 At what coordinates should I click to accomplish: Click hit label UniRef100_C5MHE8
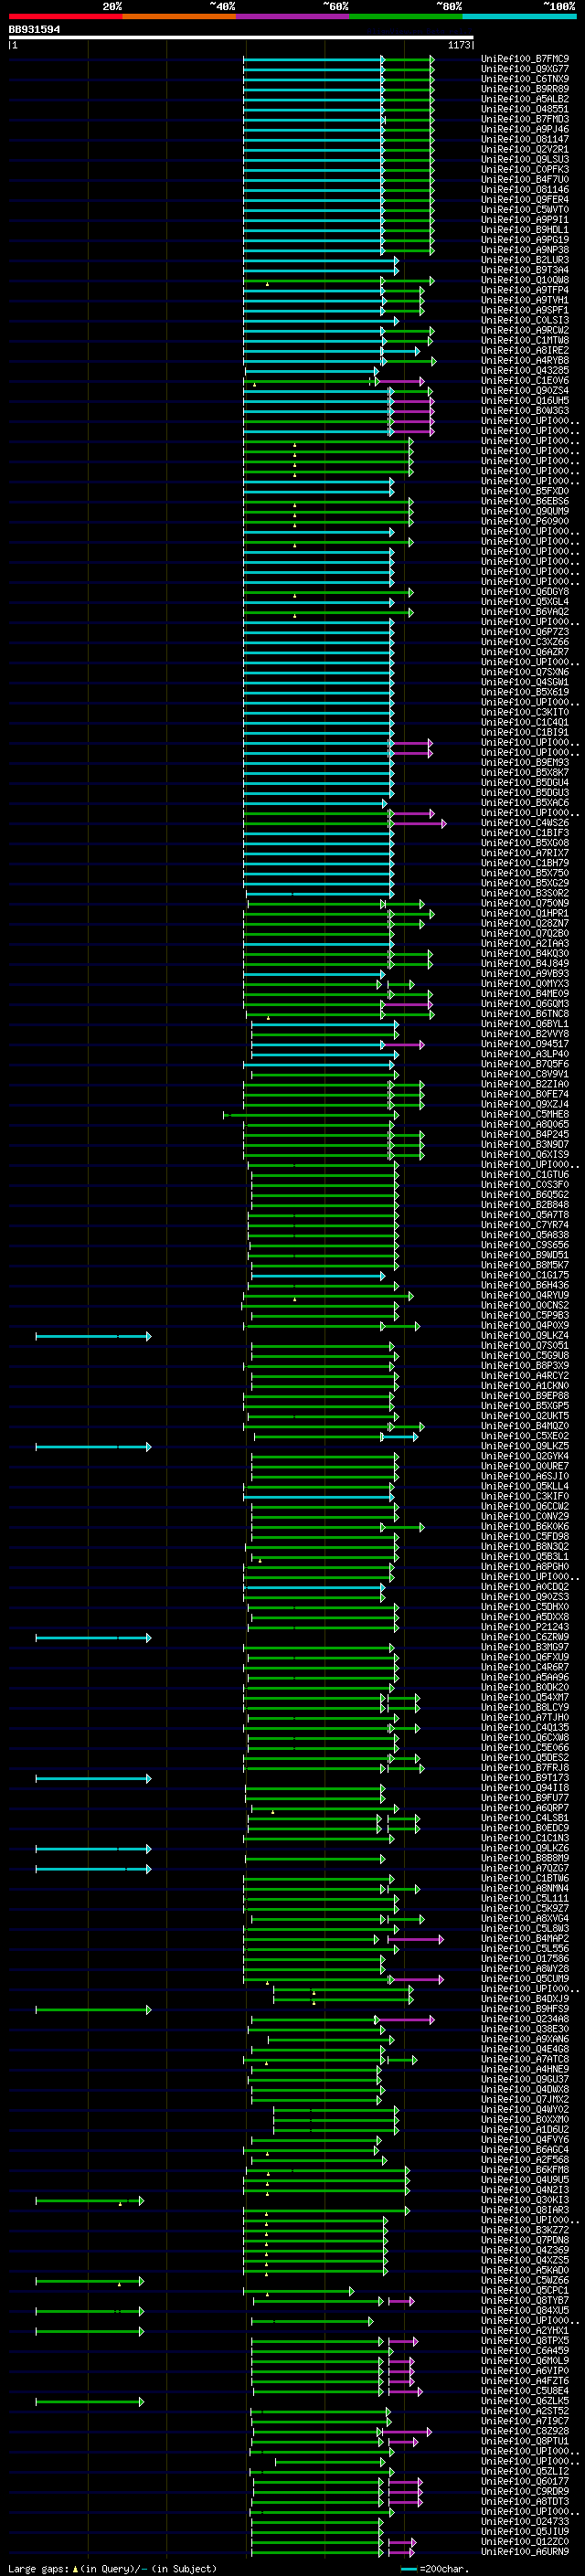pyautogui.click(x=525, y=1114)
